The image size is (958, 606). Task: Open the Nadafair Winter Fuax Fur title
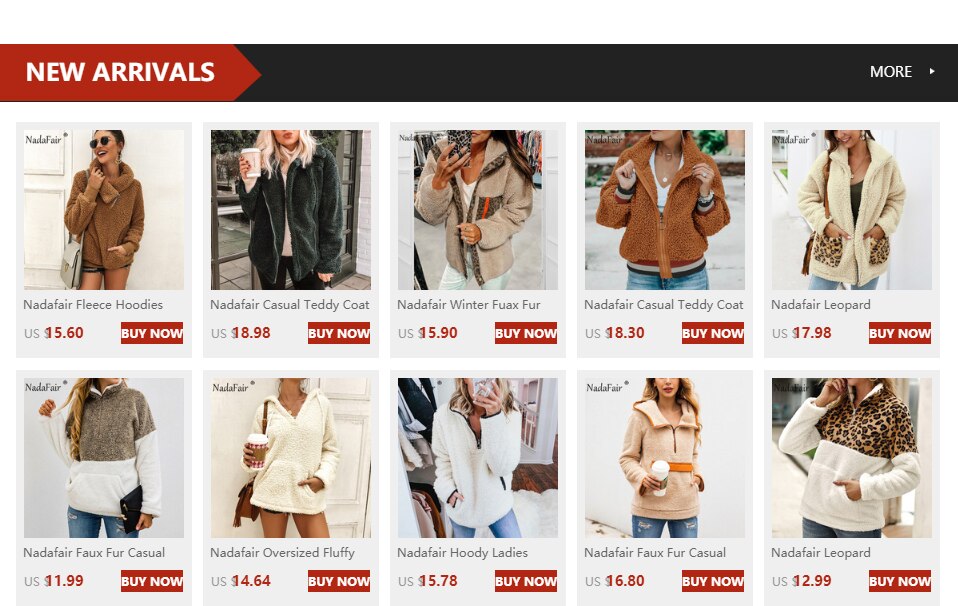pos(469,304)
